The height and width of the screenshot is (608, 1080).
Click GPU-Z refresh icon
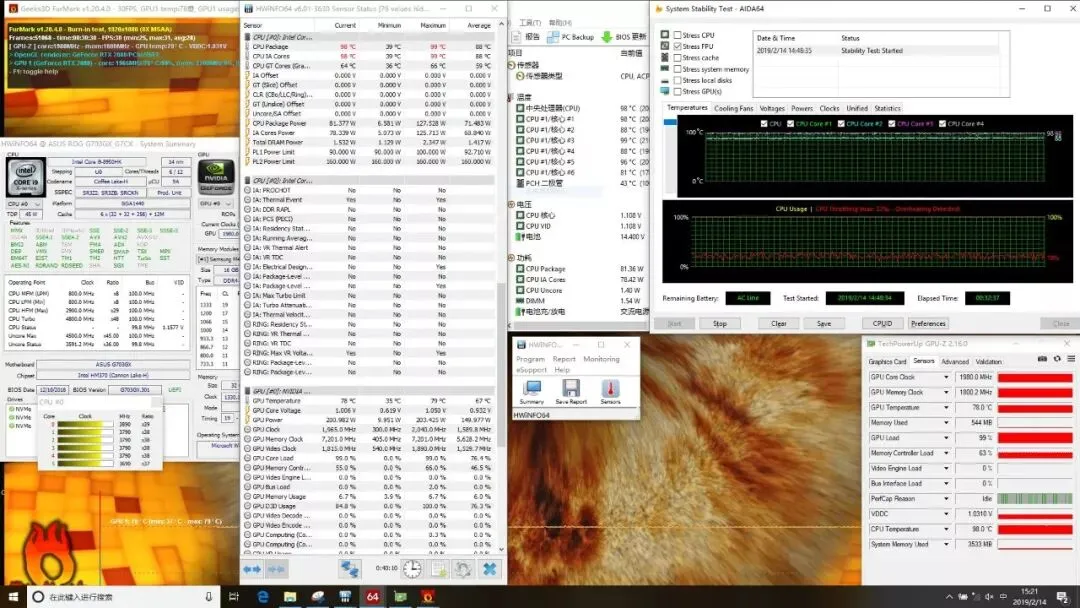pos(1057,359)
